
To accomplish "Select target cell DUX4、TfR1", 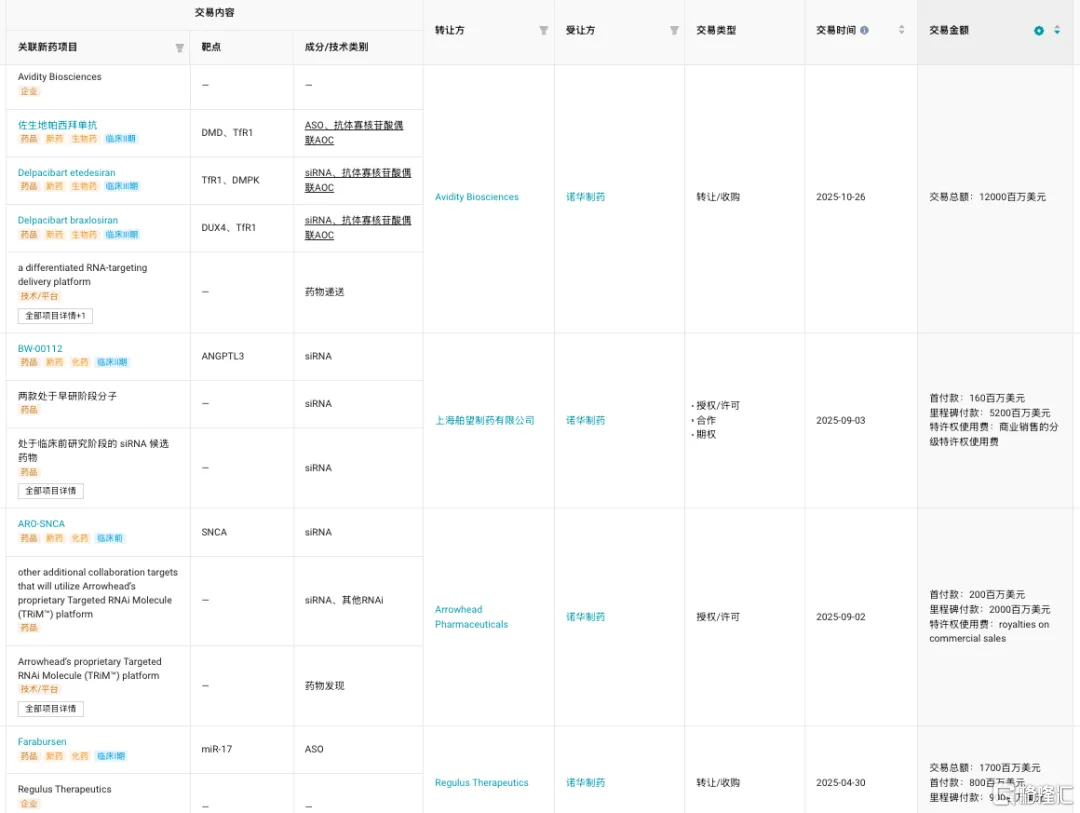I will (228, 227).
